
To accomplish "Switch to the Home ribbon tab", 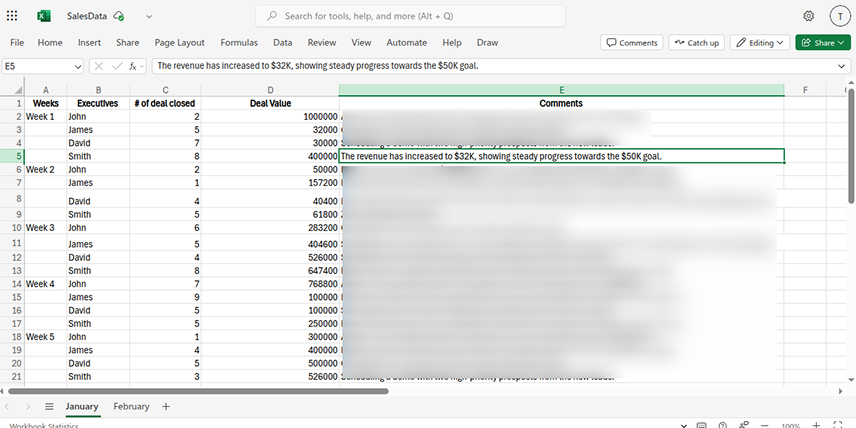I will [x=50, y=43].
